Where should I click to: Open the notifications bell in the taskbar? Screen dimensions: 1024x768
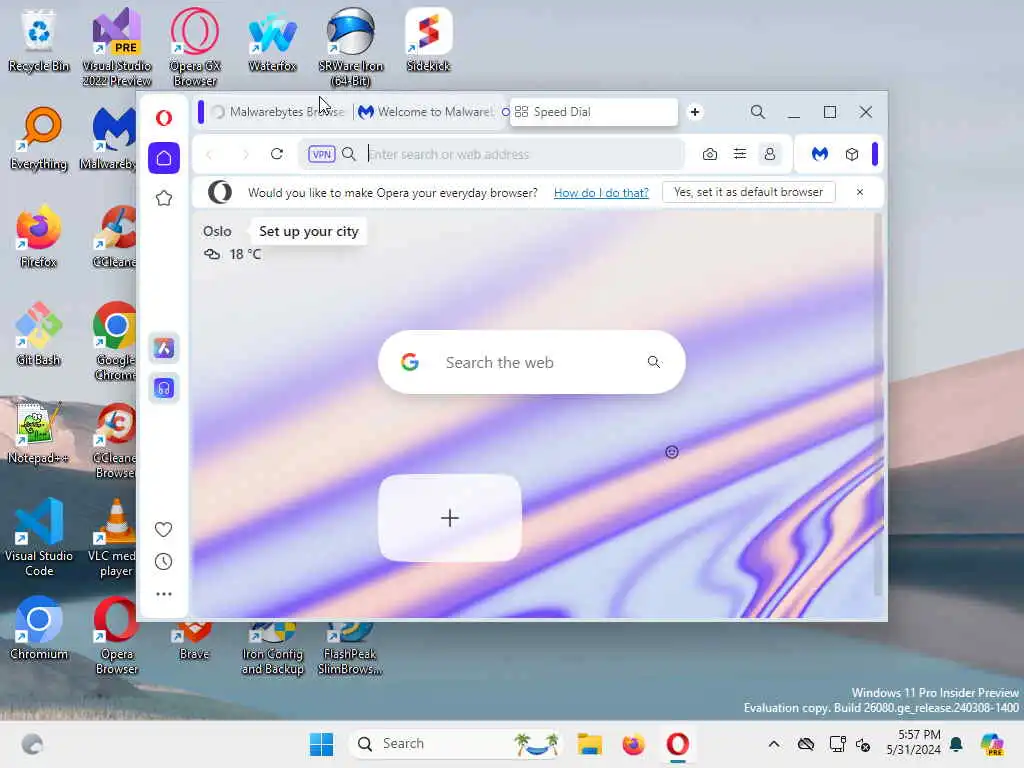click(956, 744)
